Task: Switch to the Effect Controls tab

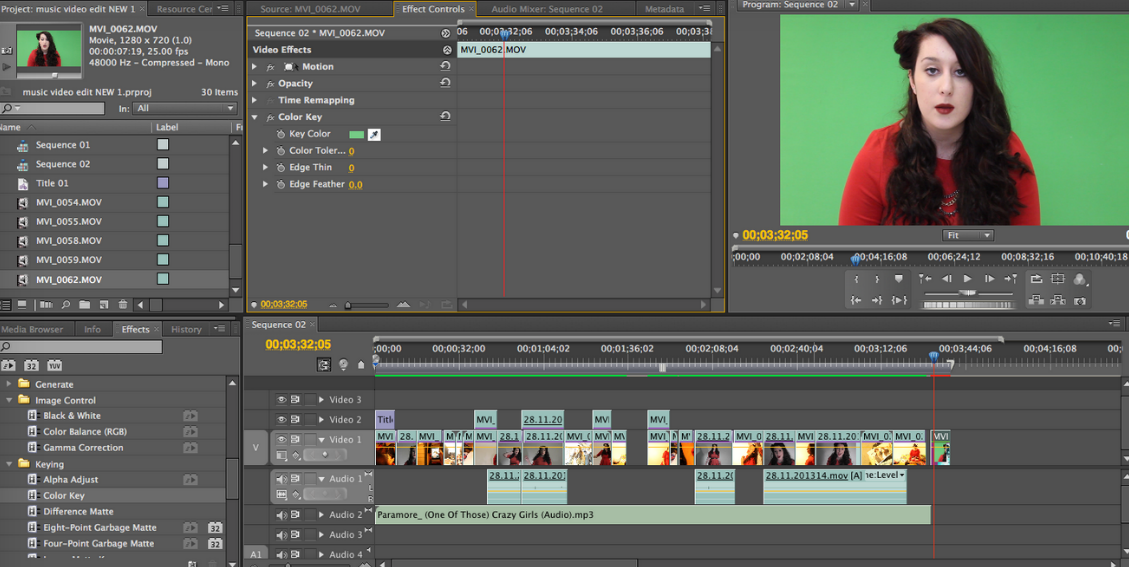Action: (x=433, y=9)
